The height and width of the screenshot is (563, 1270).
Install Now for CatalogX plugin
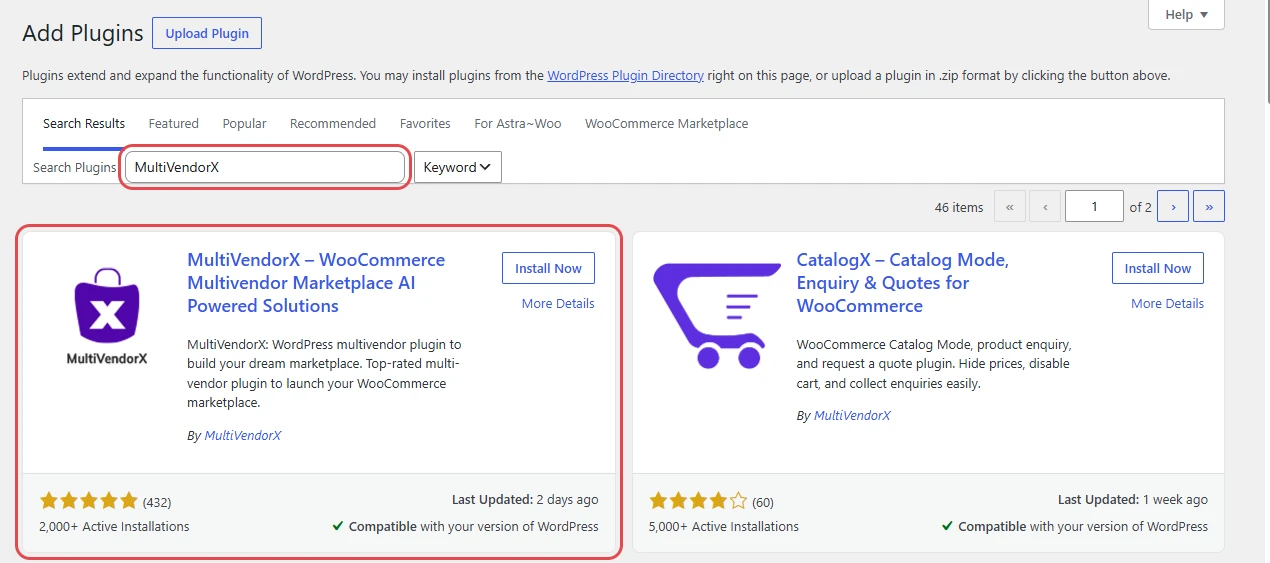1158,268
